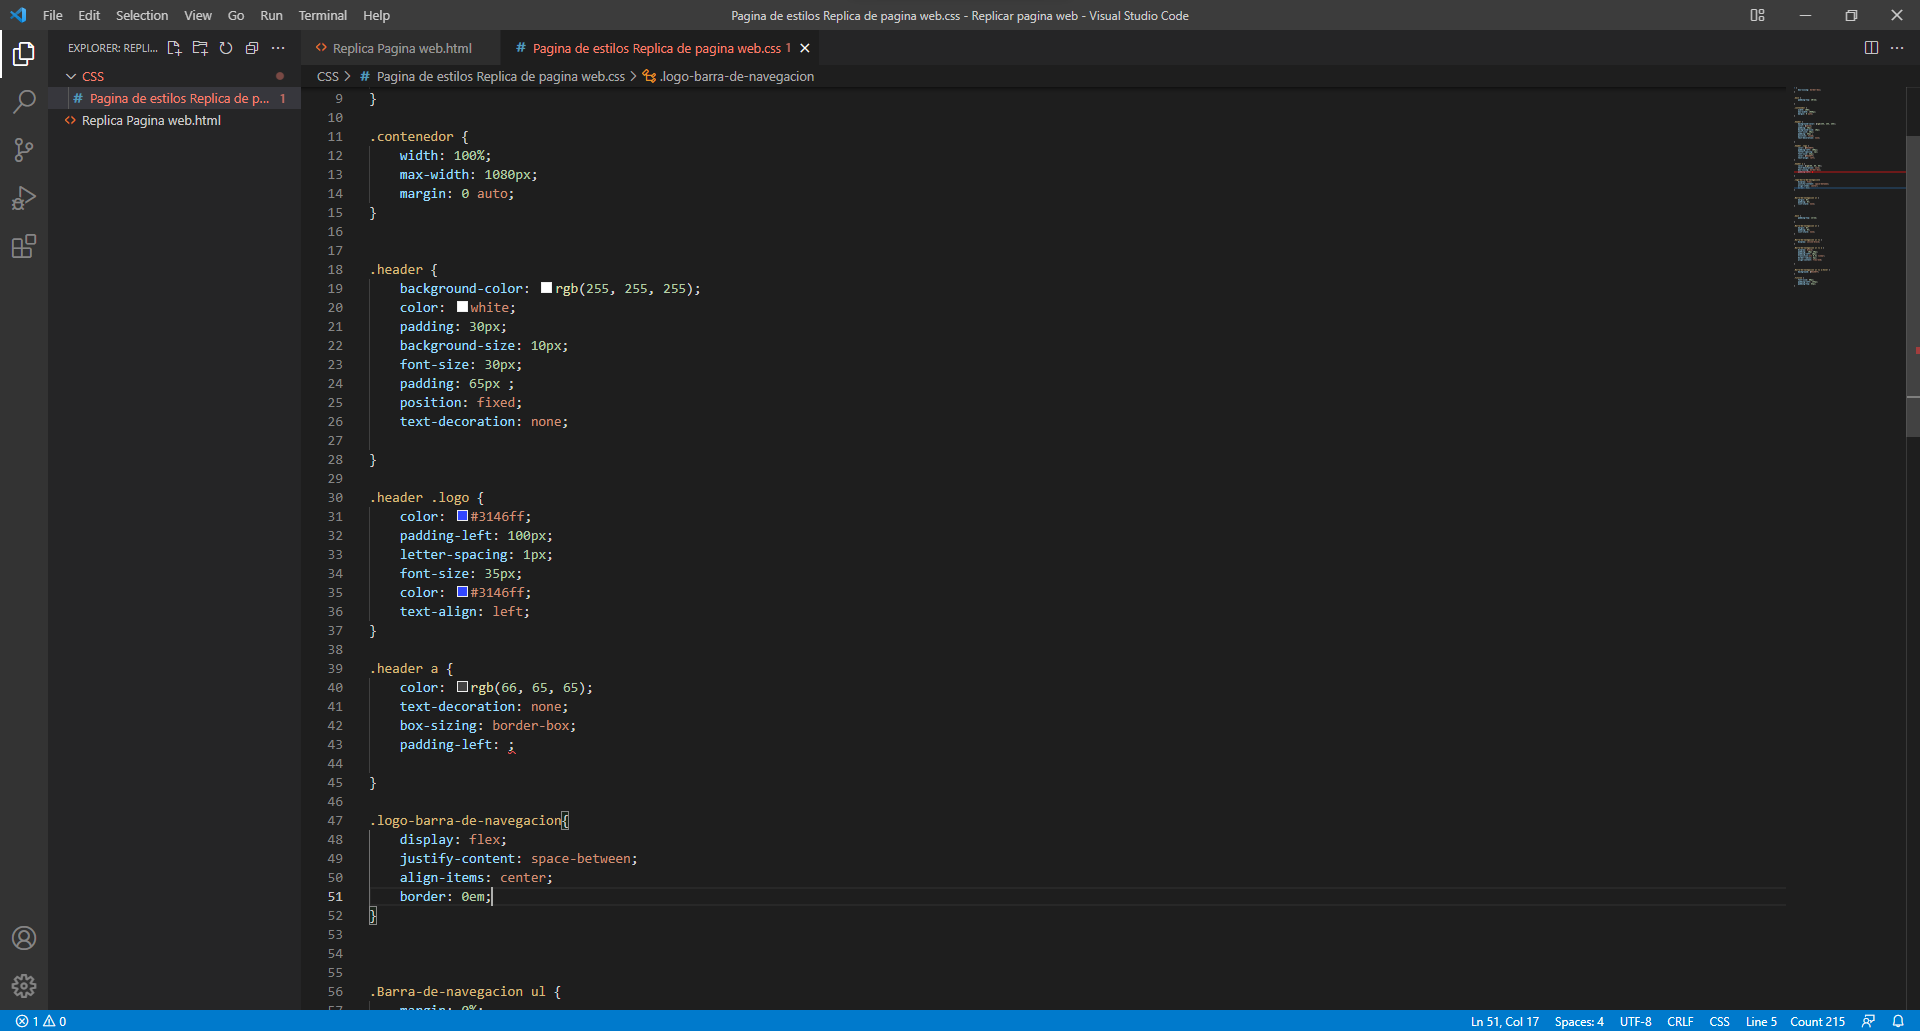Create a new file in the Explorer

click(174, 48)
